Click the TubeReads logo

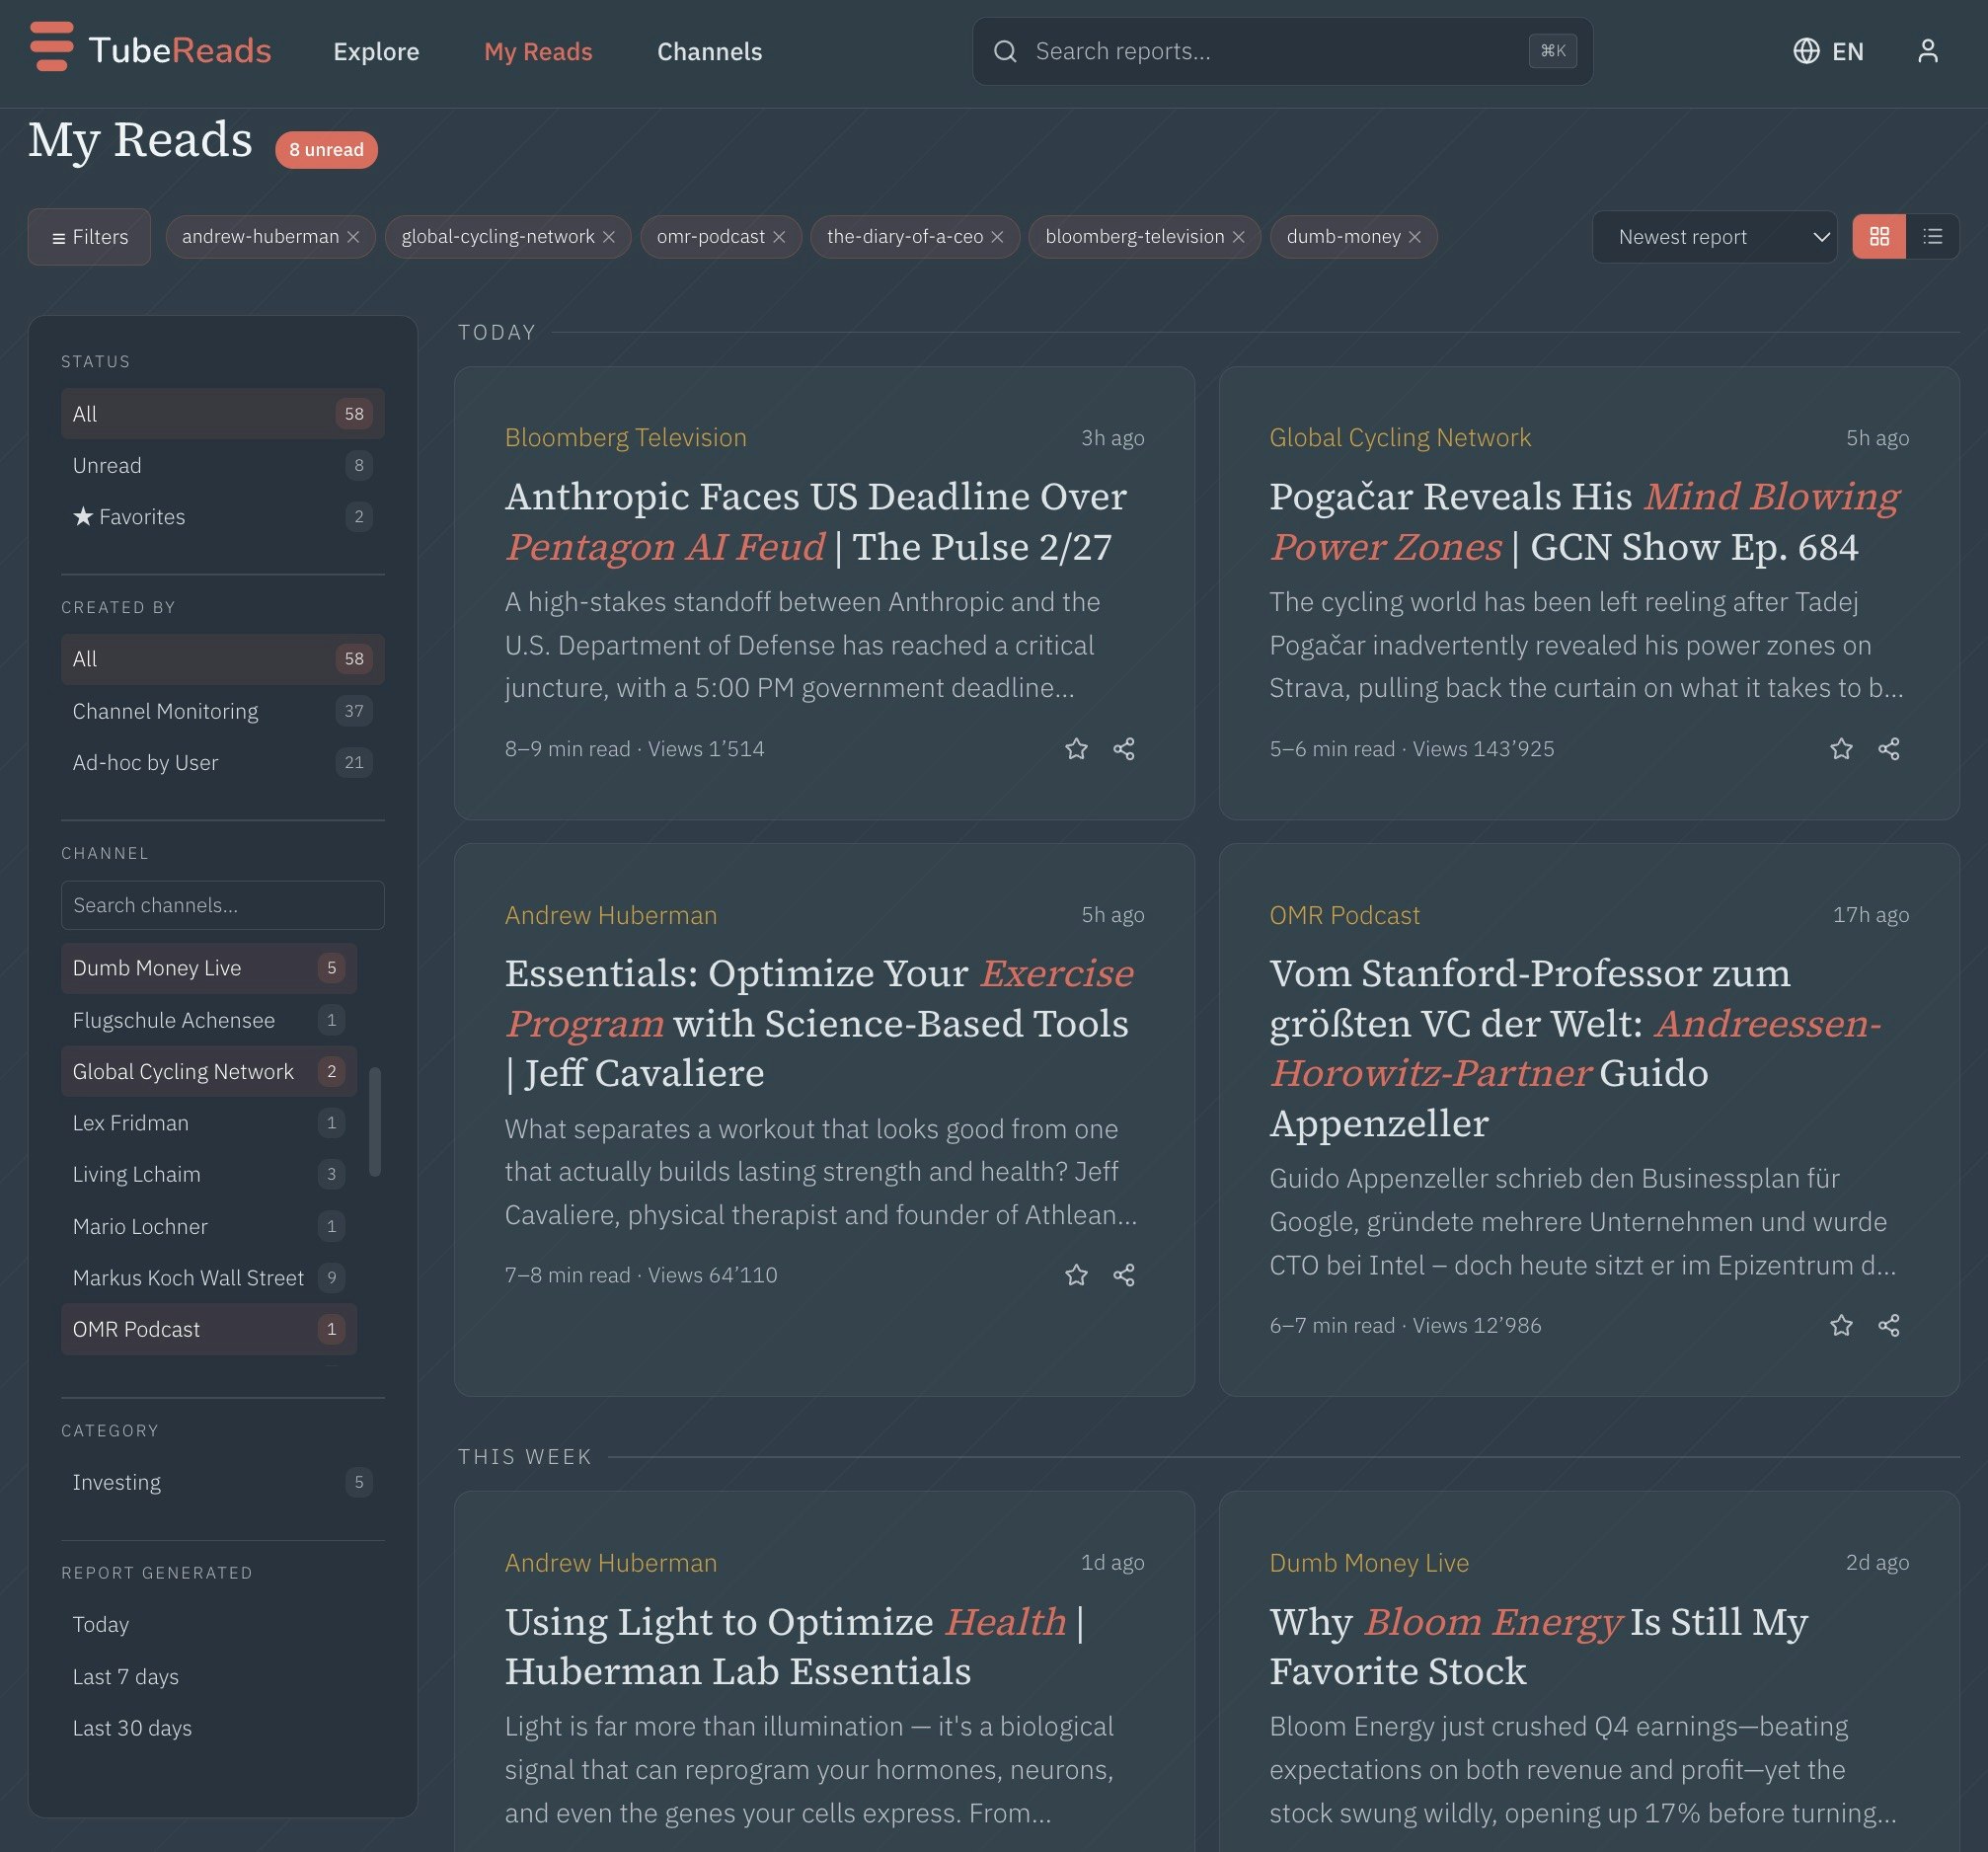(x=150, y=50)
